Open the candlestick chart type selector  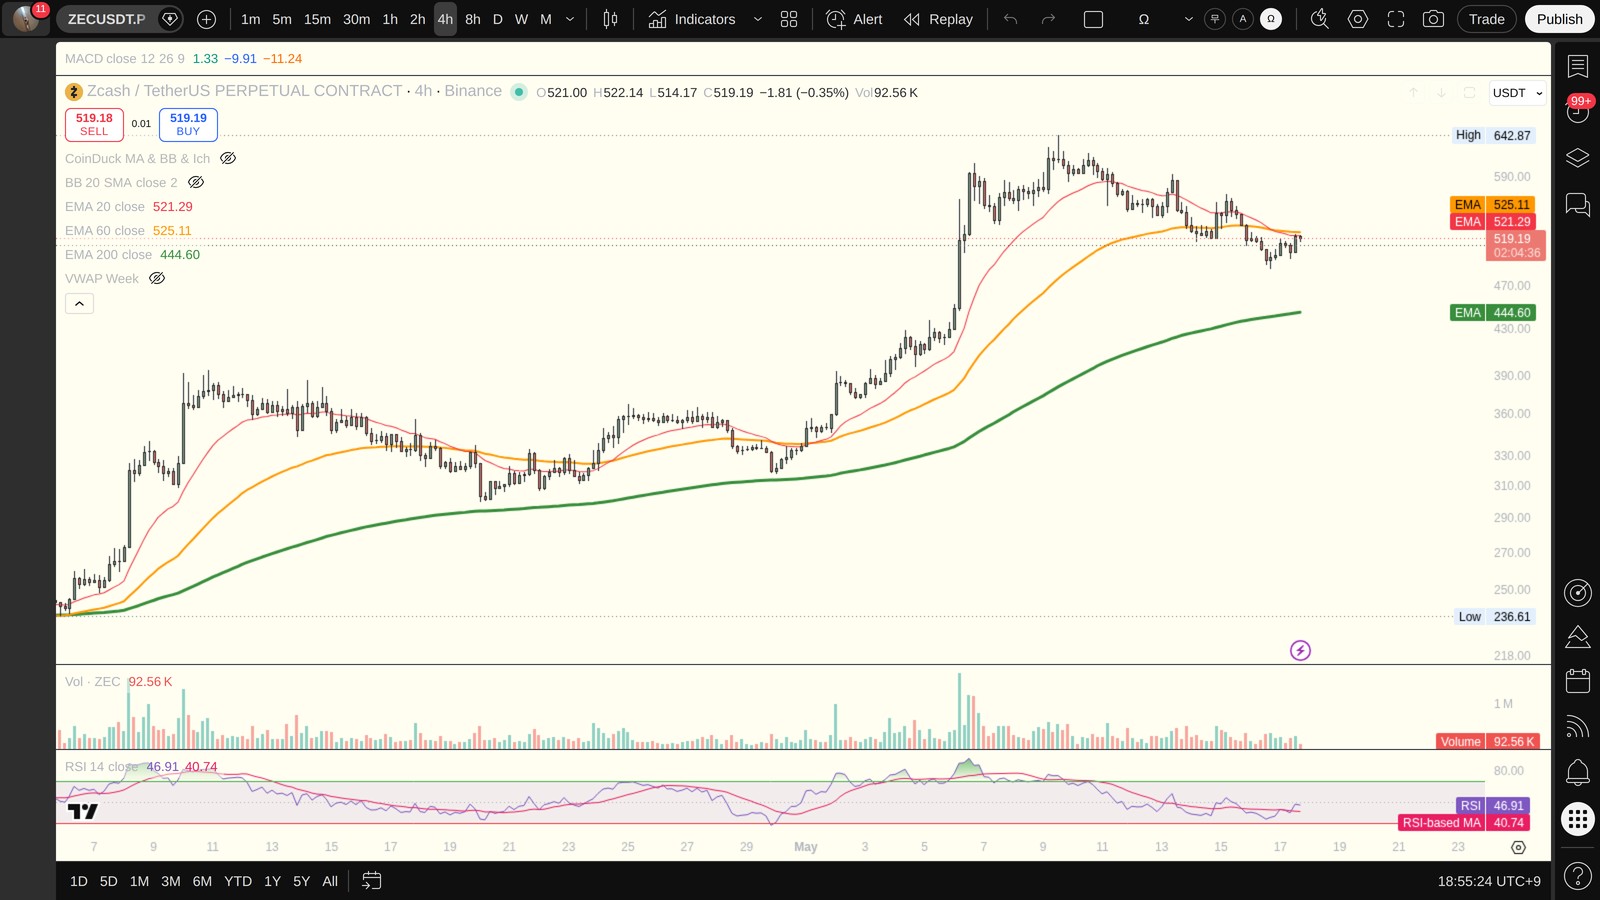click(610, 19)
